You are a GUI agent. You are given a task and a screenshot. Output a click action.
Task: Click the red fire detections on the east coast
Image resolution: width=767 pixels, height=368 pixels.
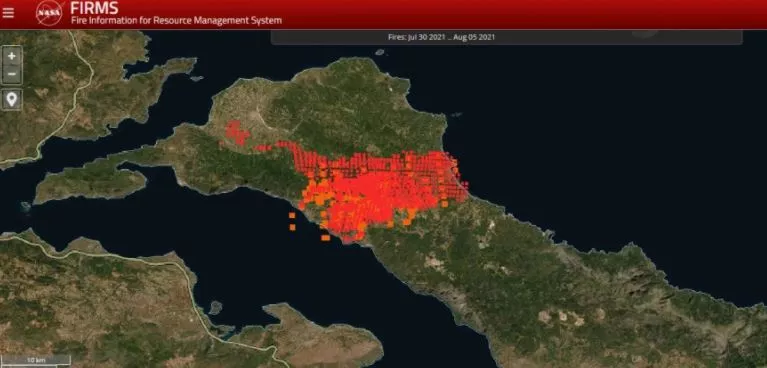coord(452,176)
